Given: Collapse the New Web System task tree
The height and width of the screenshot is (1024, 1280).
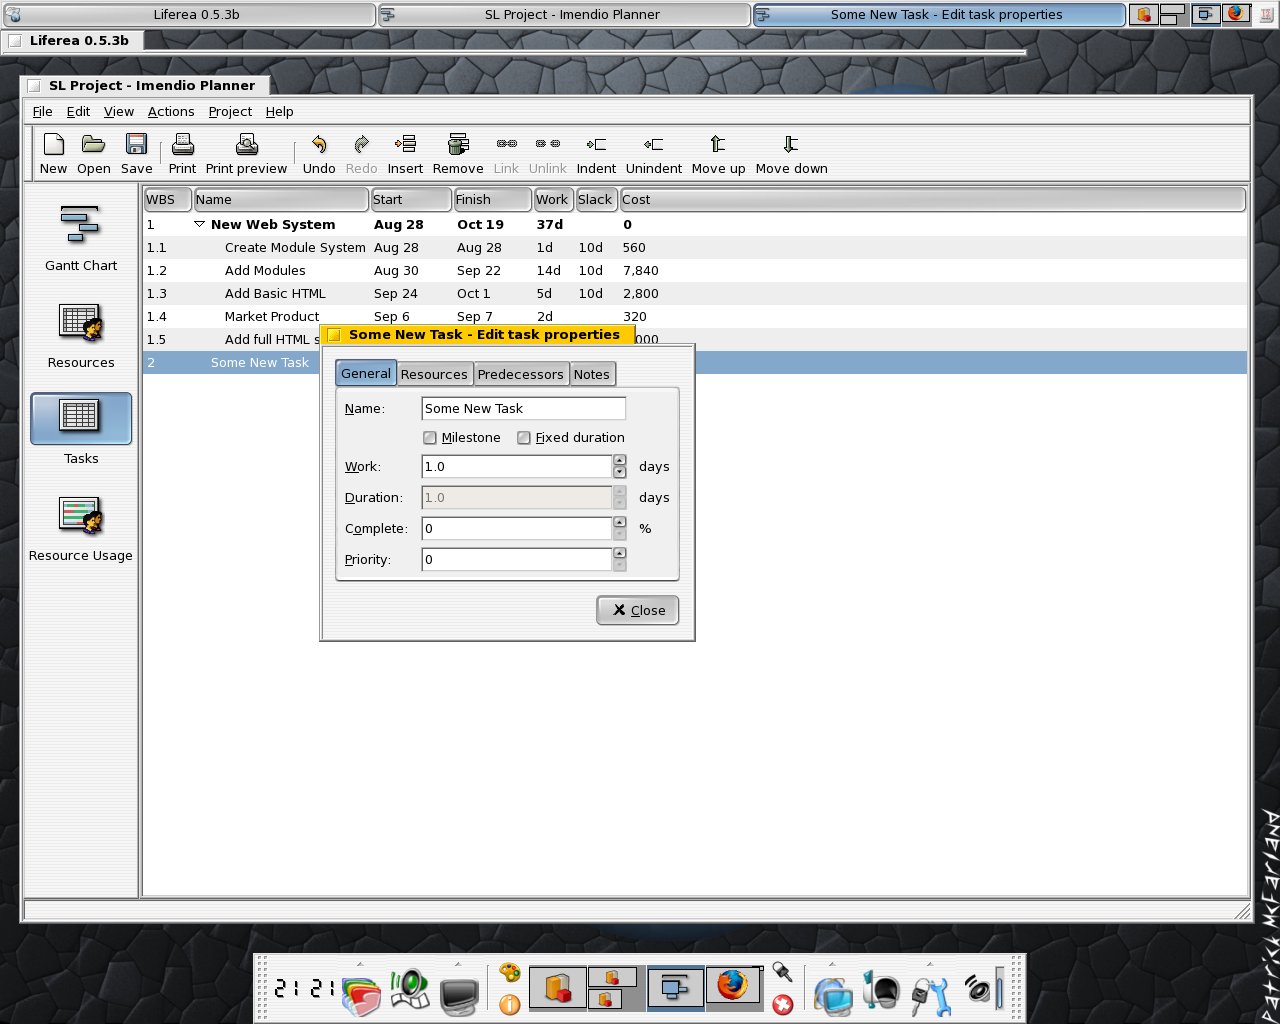Looking at the screenshot, I should pos(199,224).
